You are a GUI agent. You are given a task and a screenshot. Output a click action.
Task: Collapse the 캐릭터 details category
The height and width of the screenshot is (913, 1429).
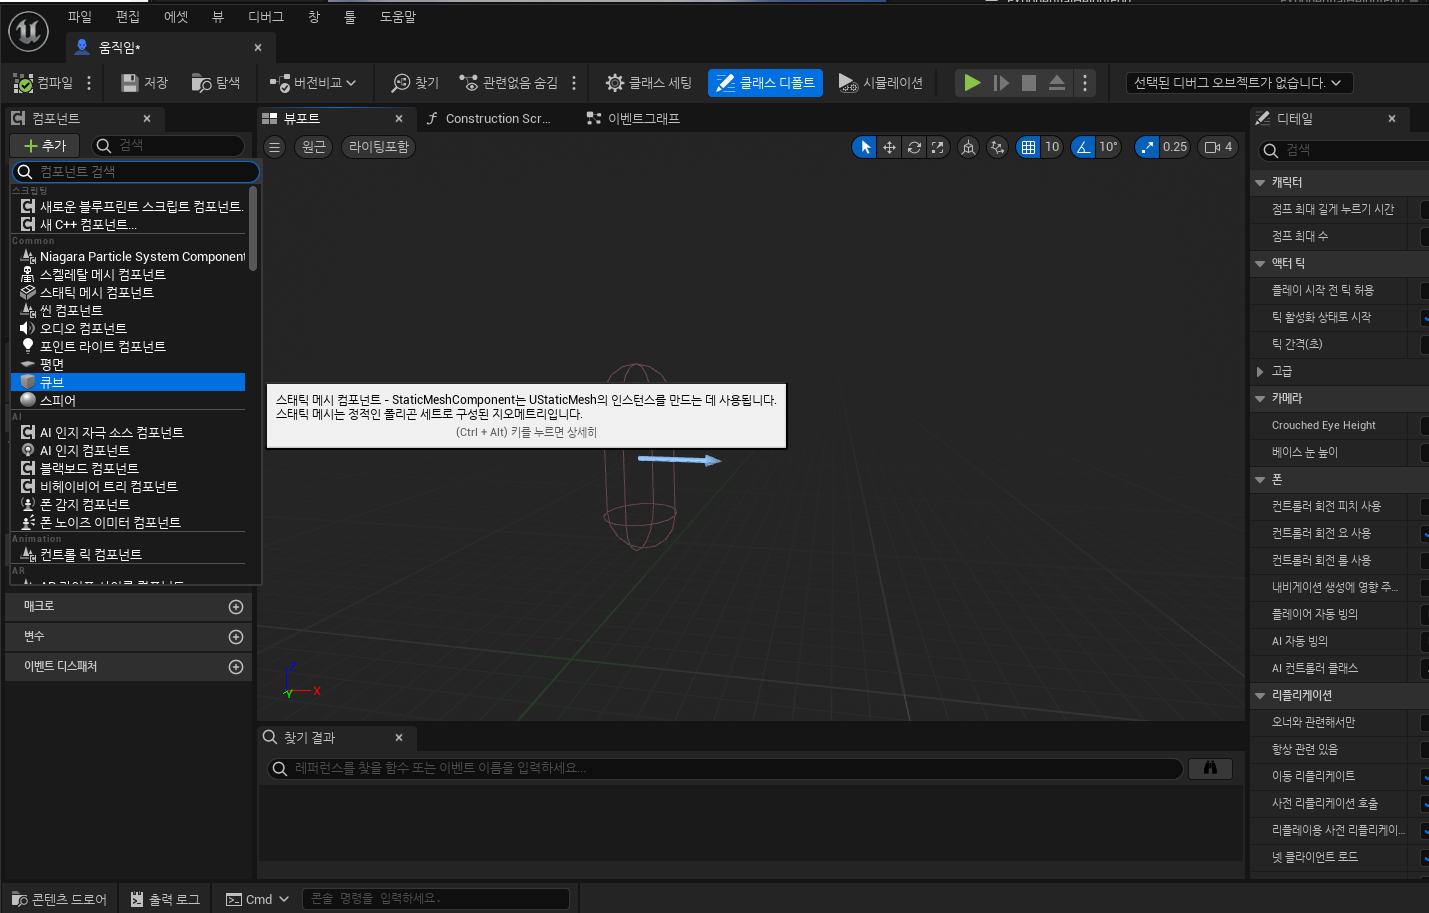(1260, 183)
